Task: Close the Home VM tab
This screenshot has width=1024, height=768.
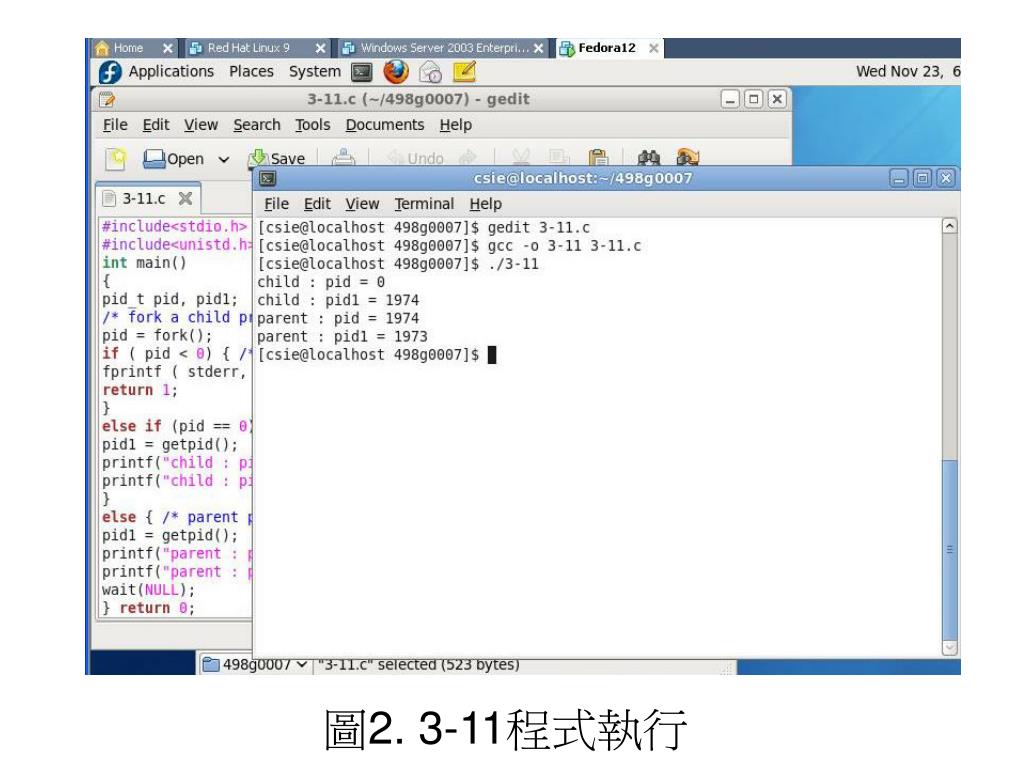Action: (x=168, y=48)
